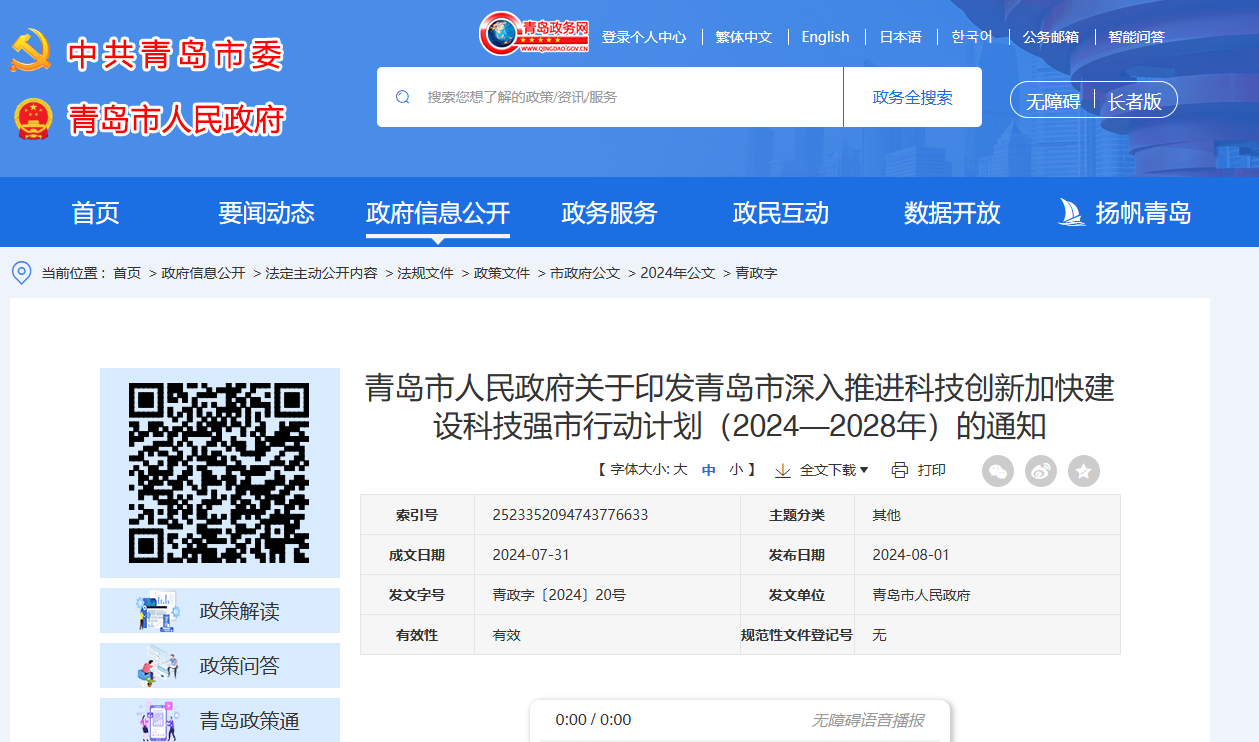The height and width of the screenshot is (742, 1259).
Task: Add the article to favorites via star icon
Action: tap(1083, 471)
